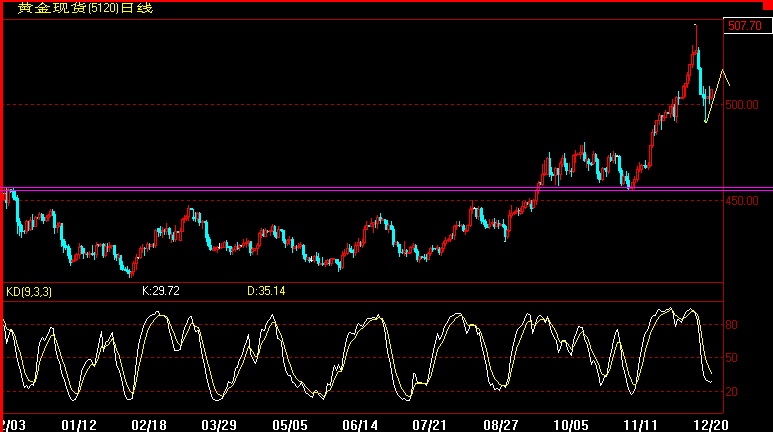Select the 03/29 date label
773x432 pixels.
pos(219,425)
